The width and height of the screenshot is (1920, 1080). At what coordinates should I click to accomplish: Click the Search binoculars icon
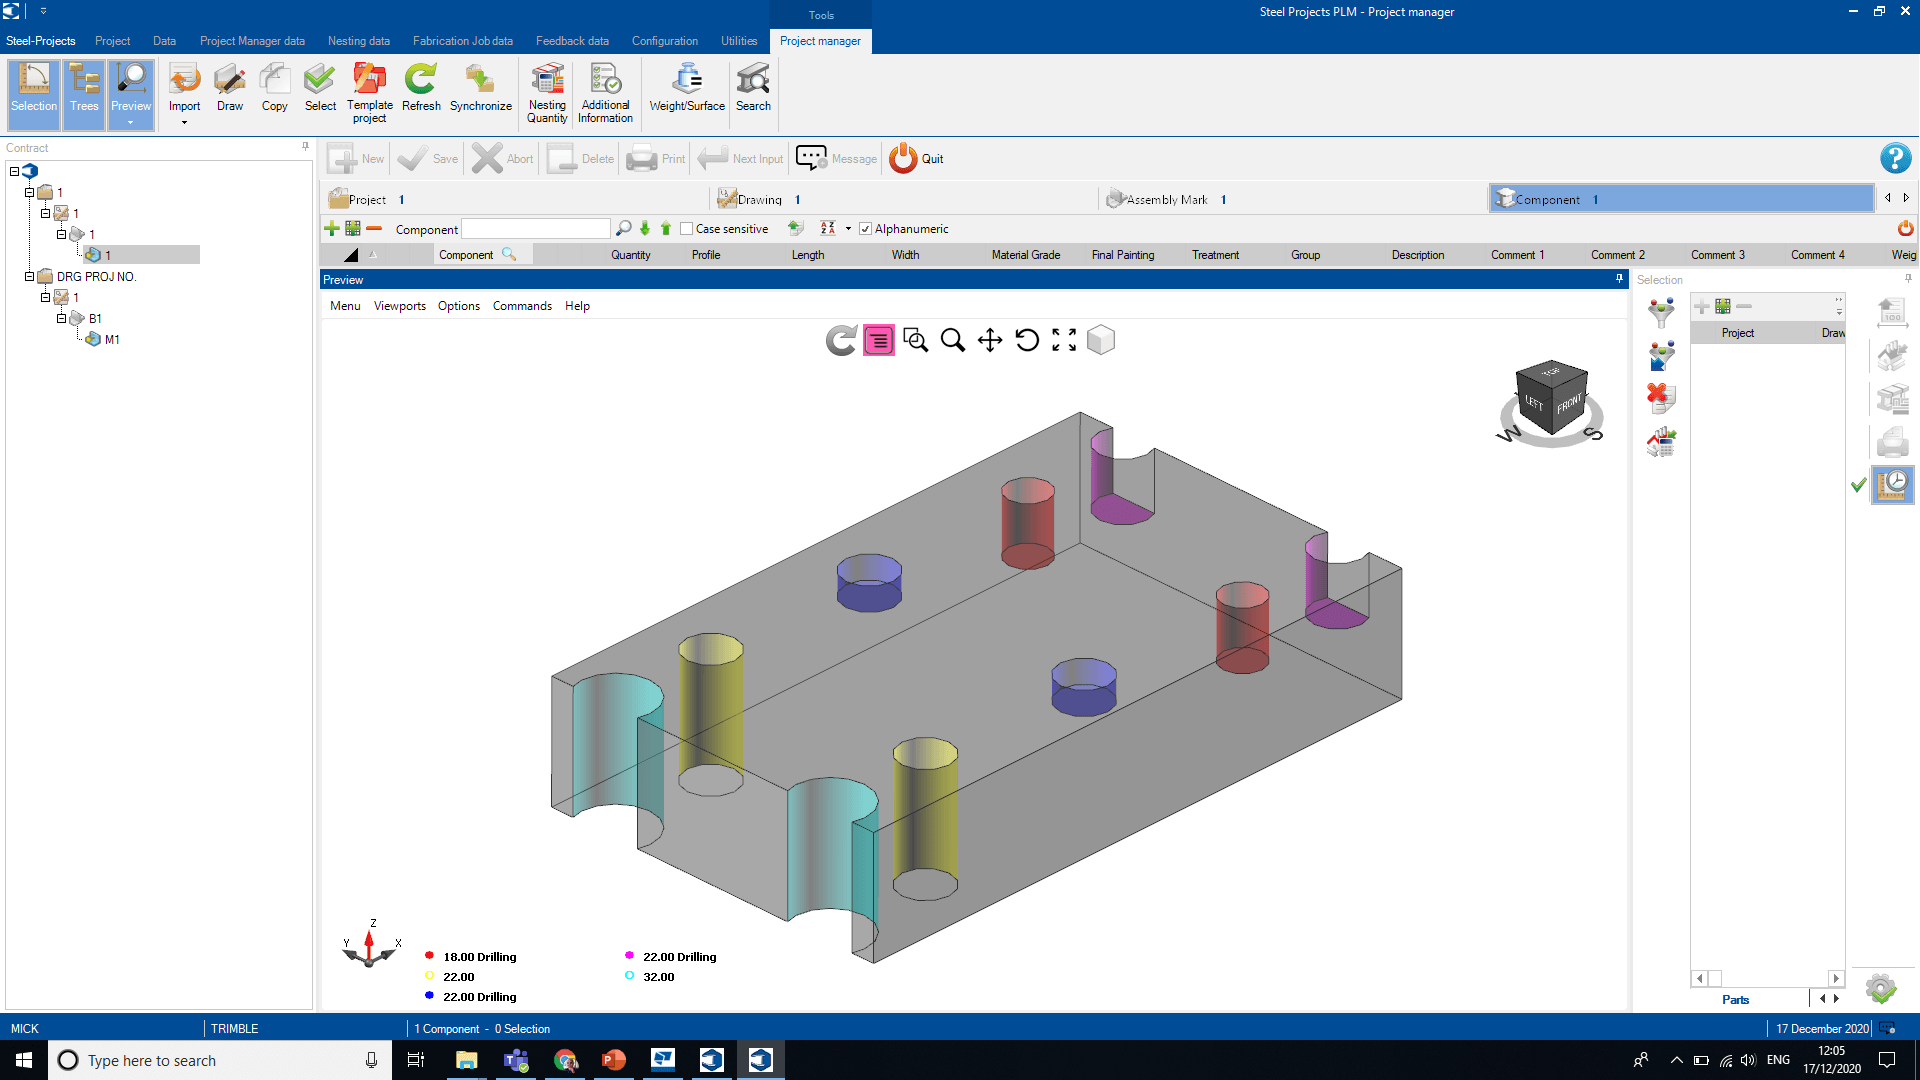pyautogui.click(x=753, y=79)
